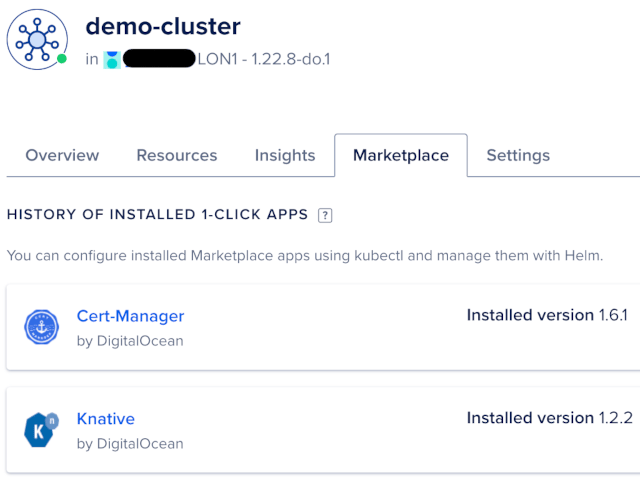Screen dimensions: 640x478
Task: Click 'by DigitalOcean' under Cert-Manager
Action: pos(130,341)
